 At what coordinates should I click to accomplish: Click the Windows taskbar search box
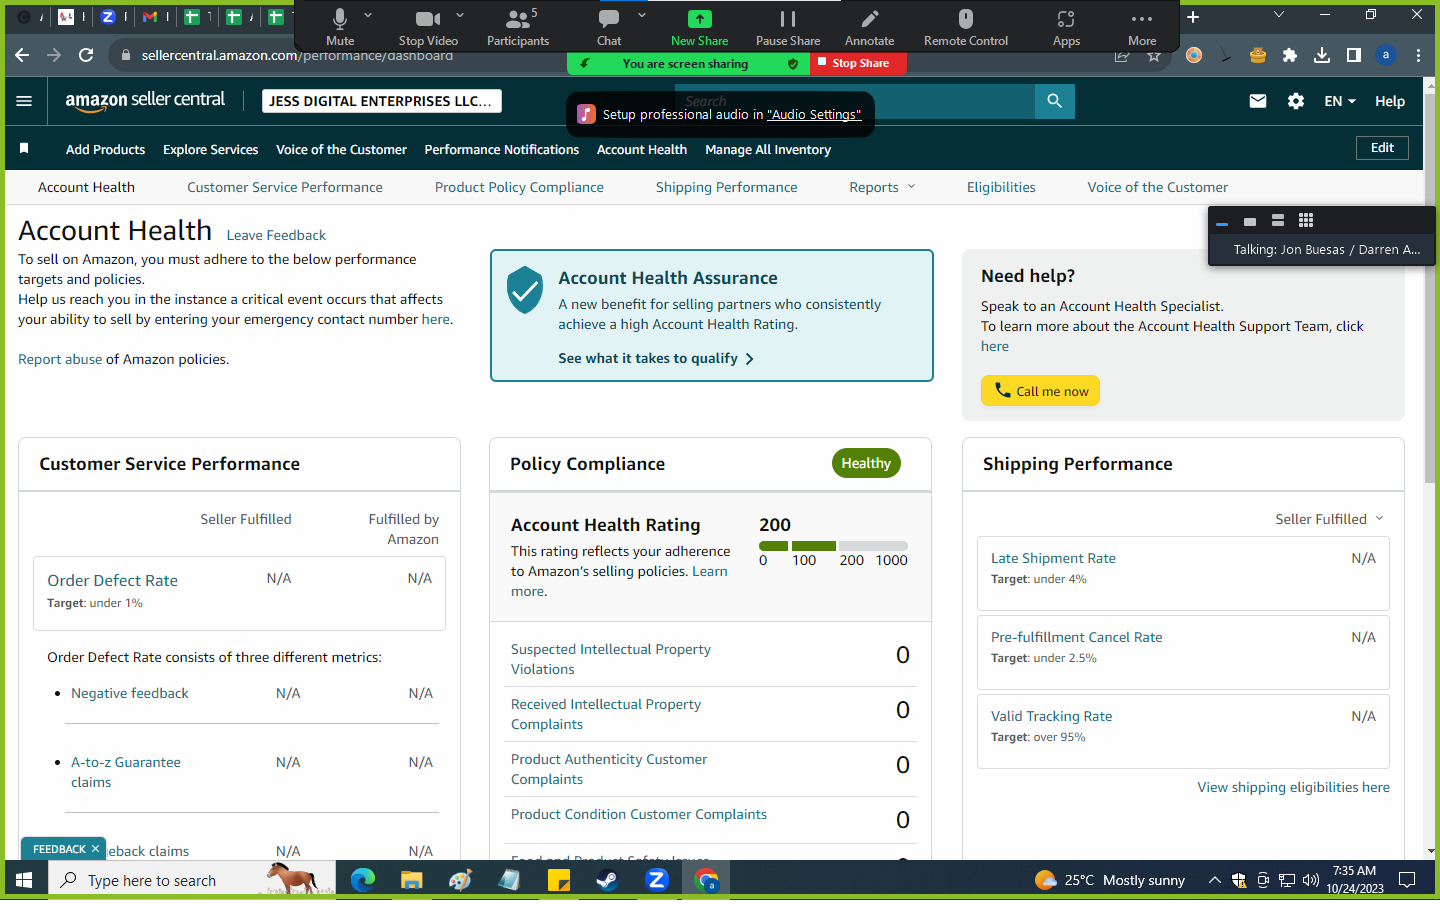[x=190, y=880]
